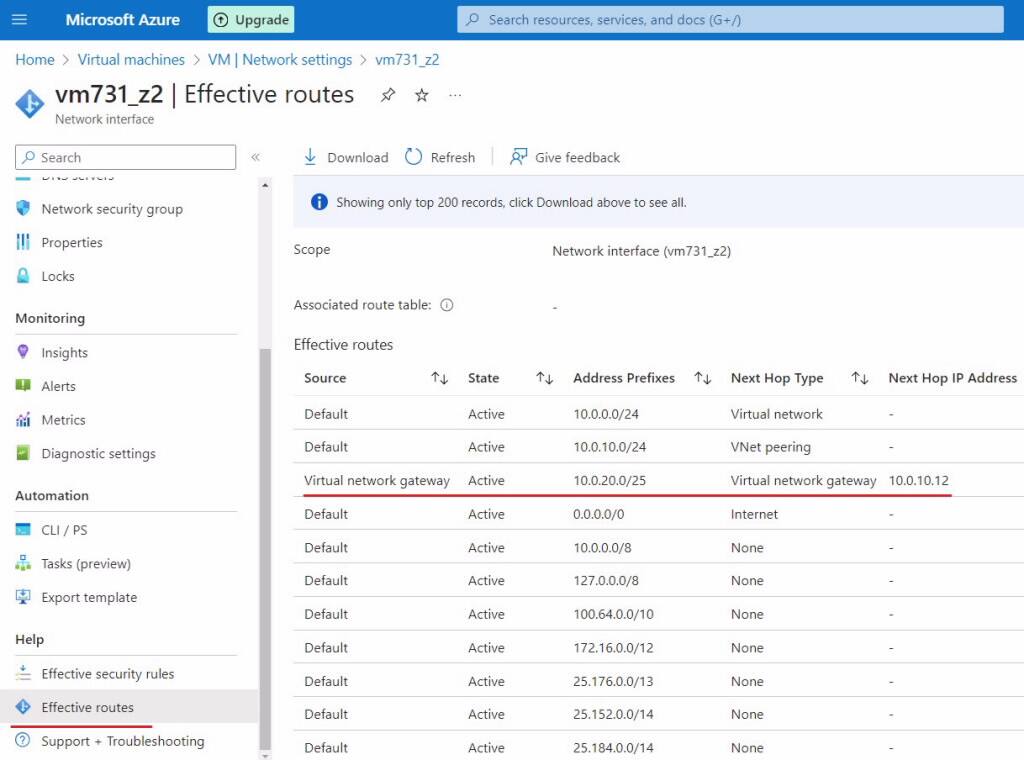This screenshot has width=1024, height=760.
Task: Sort the Address Prefixes column
Action: [x=706, y=378]
